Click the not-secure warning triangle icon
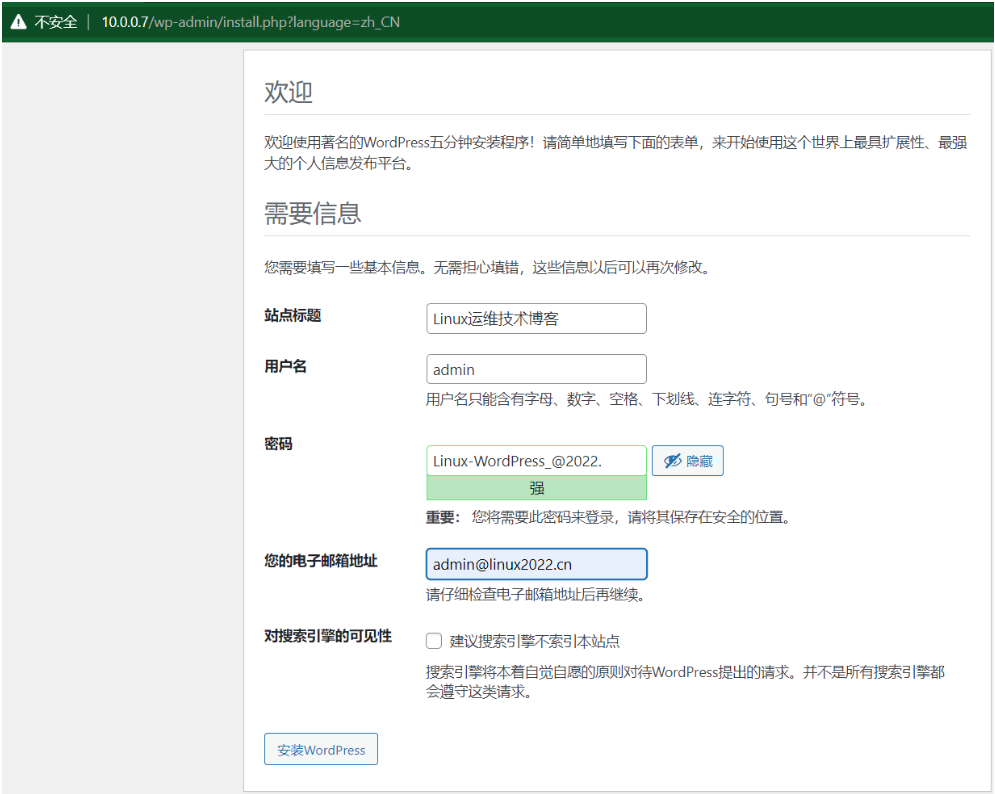 pyautogui.click(x=18, y=22)
